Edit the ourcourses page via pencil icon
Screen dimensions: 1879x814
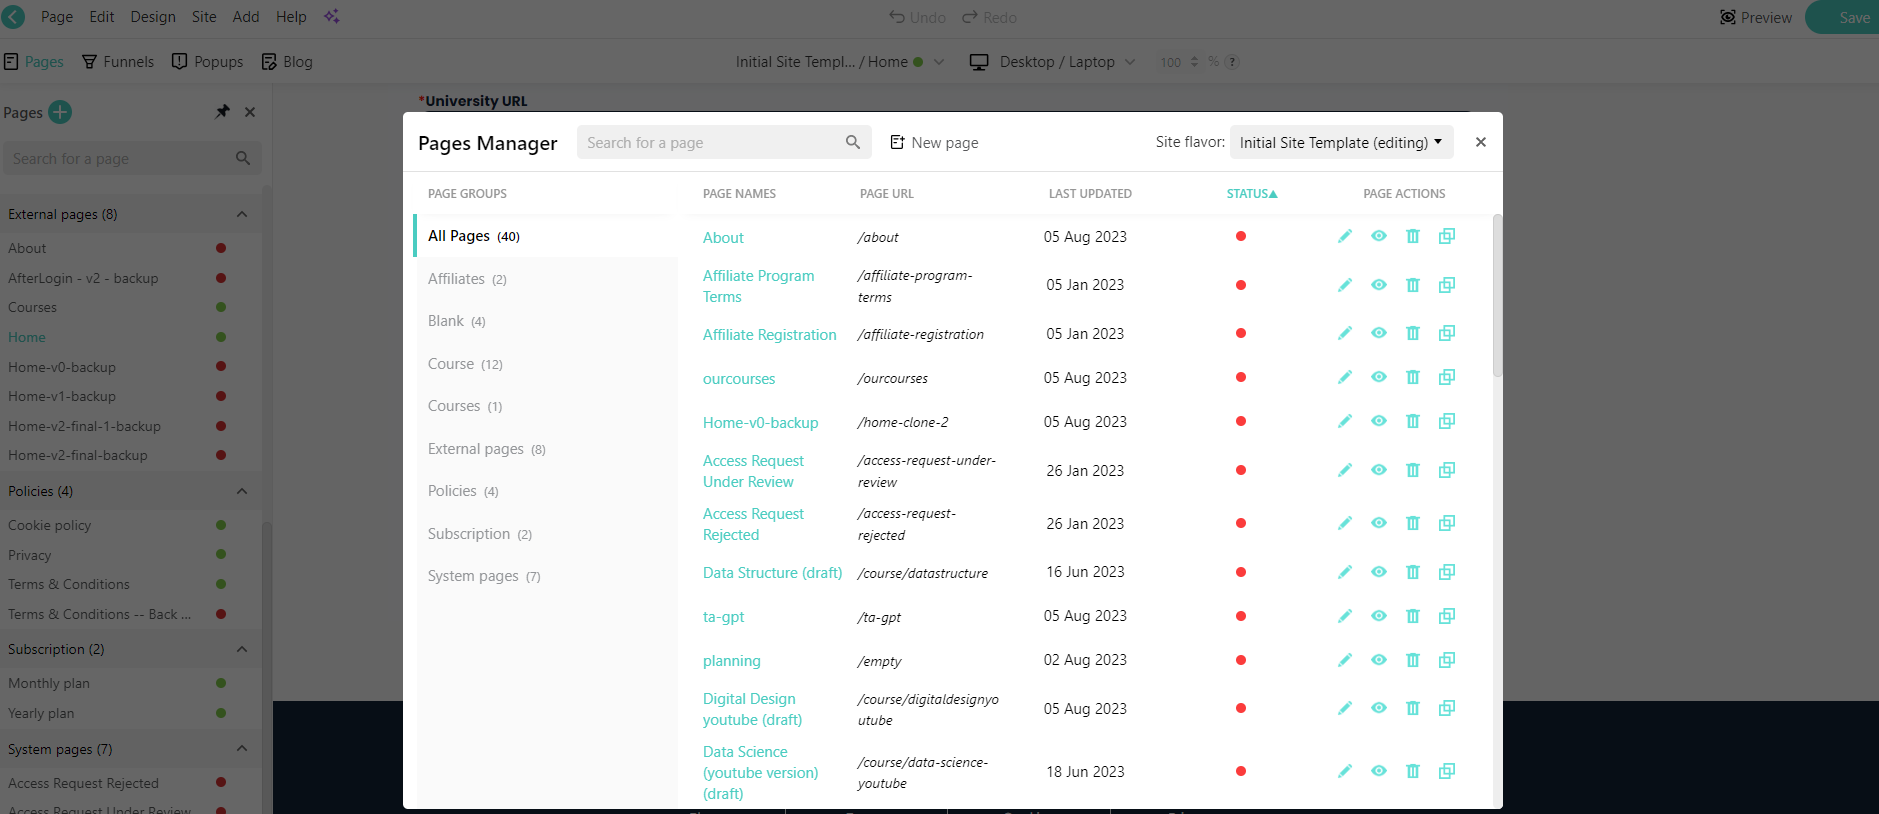pyautogui.click(x=1345, y=377)
